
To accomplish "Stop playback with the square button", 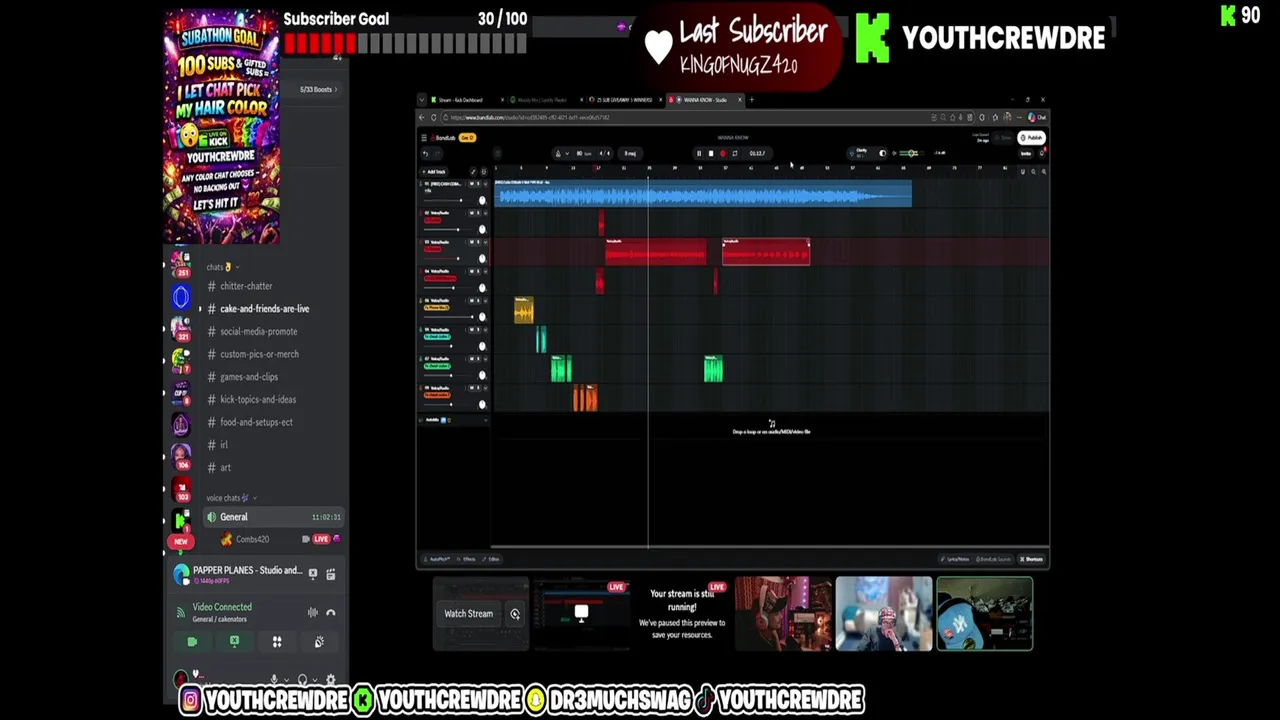I will [711, 153].
